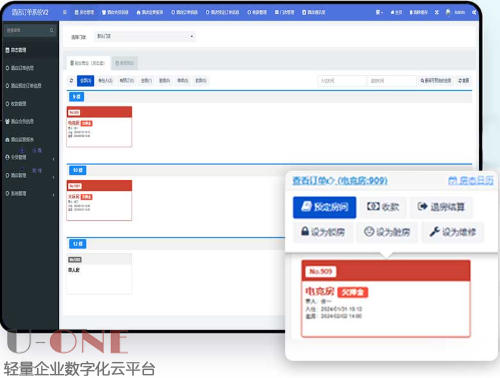Switch to the second greyed tab
This screenshot has height=378, width=500.
click(124, 63)
